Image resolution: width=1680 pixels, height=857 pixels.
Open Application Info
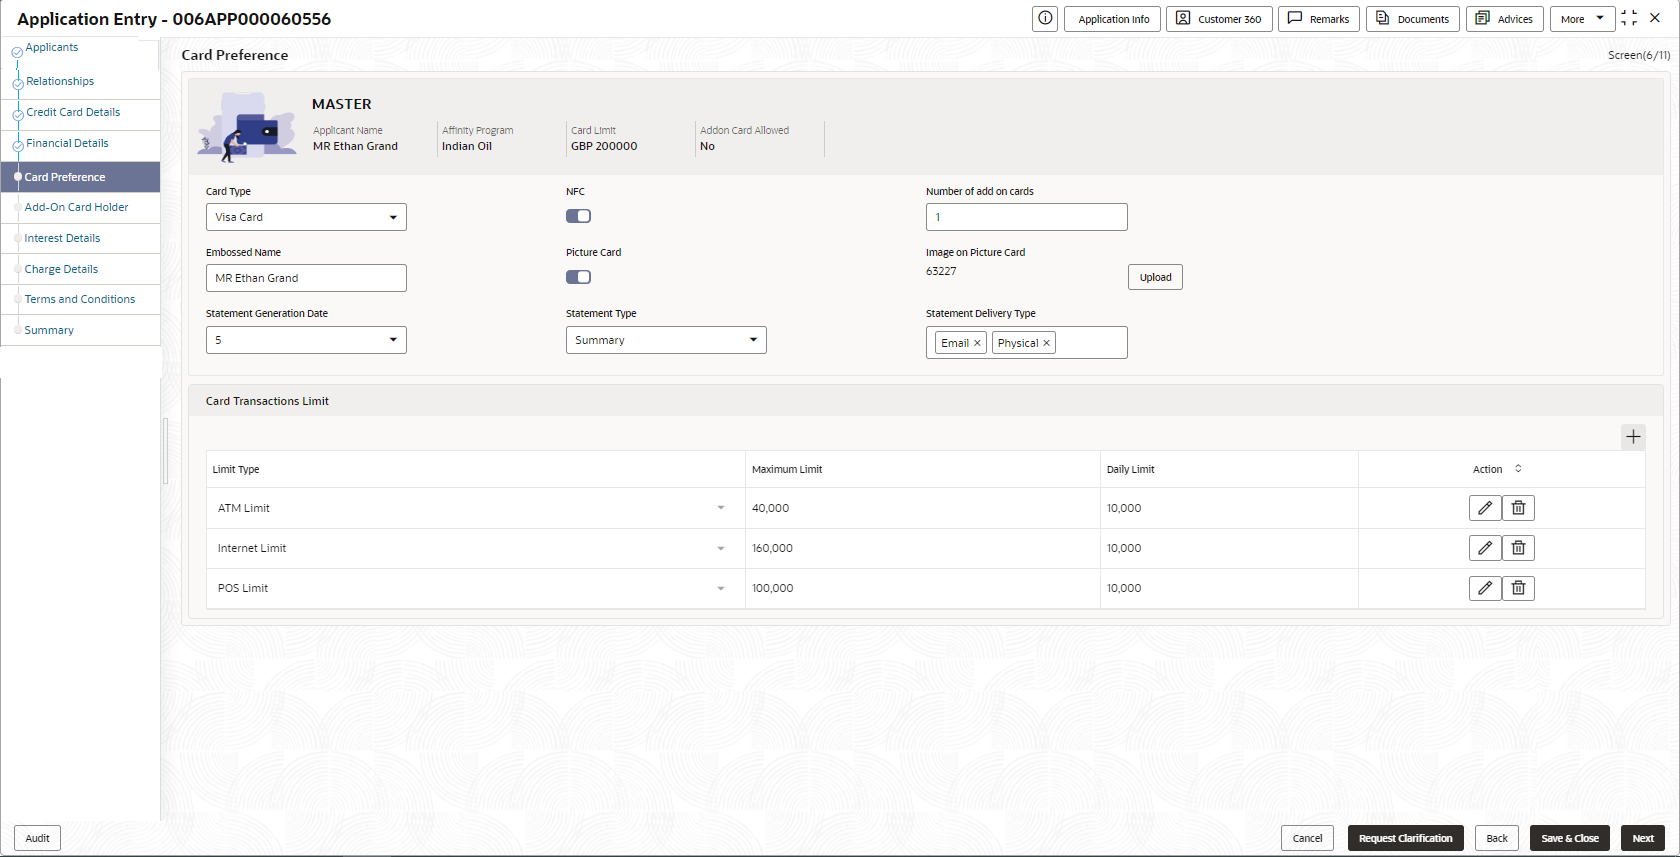[x=1114, y=19]
